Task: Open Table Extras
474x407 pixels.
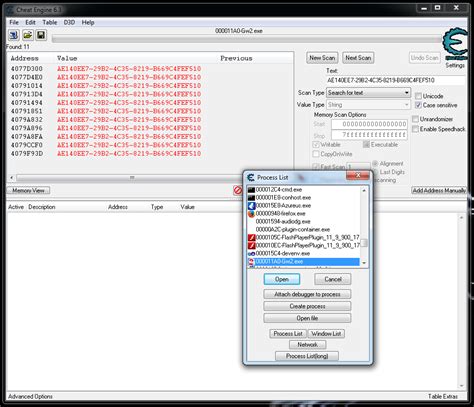Action: 443,396
